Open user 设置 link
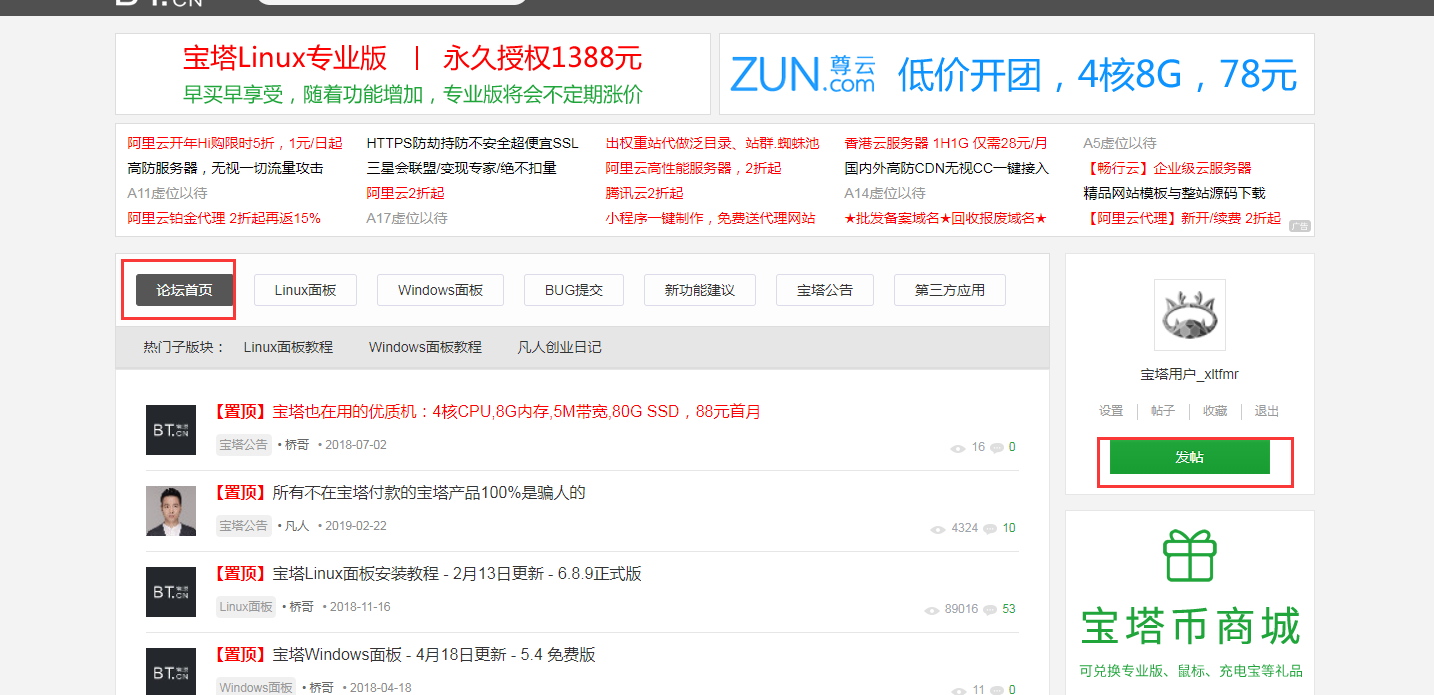This screenshot has width=1434, height=695. point(1111,411)
